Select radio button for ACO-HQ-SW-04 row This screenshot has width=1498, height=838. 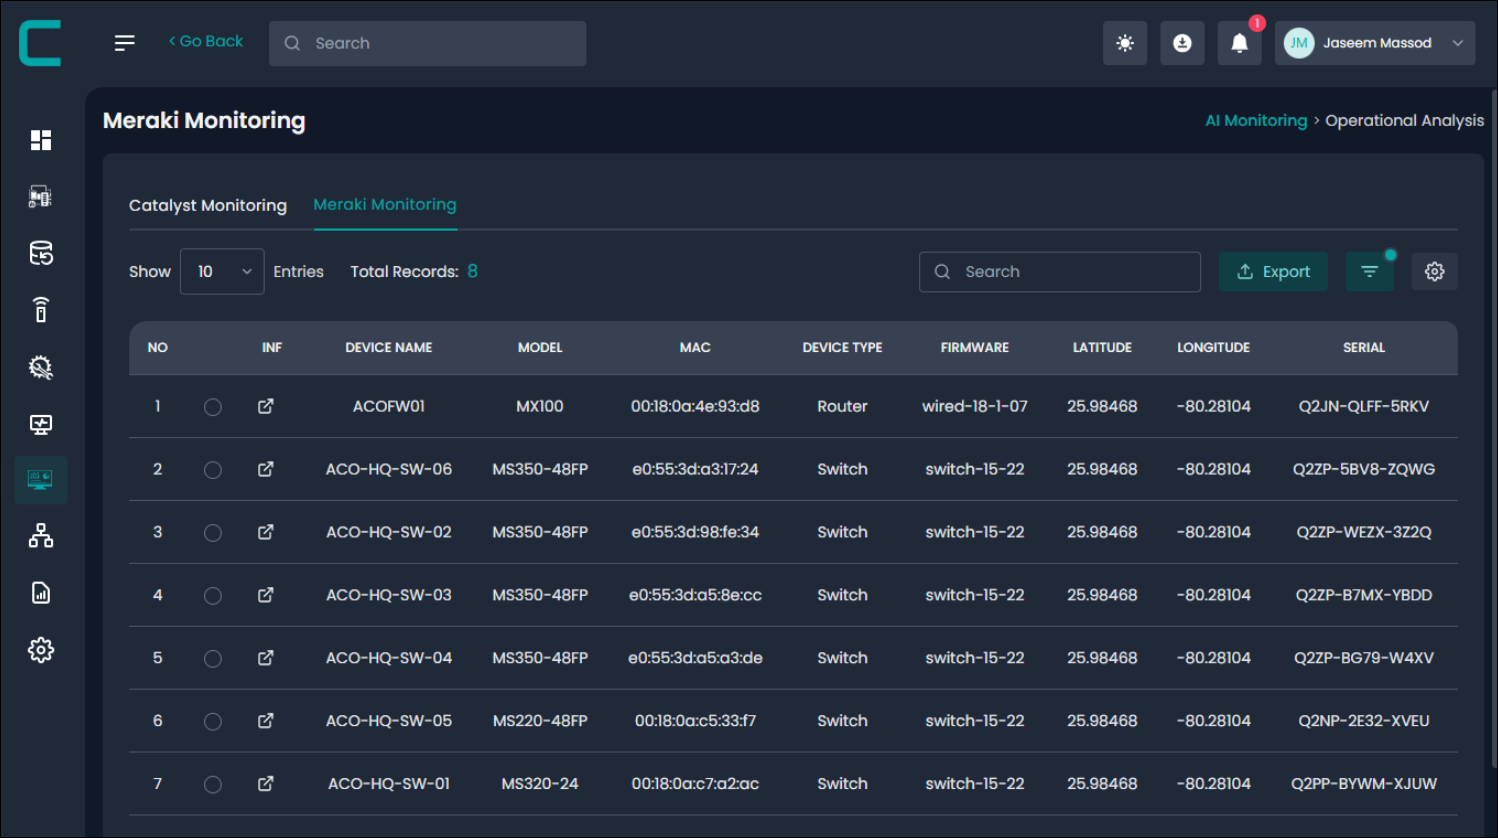[213, 659]
